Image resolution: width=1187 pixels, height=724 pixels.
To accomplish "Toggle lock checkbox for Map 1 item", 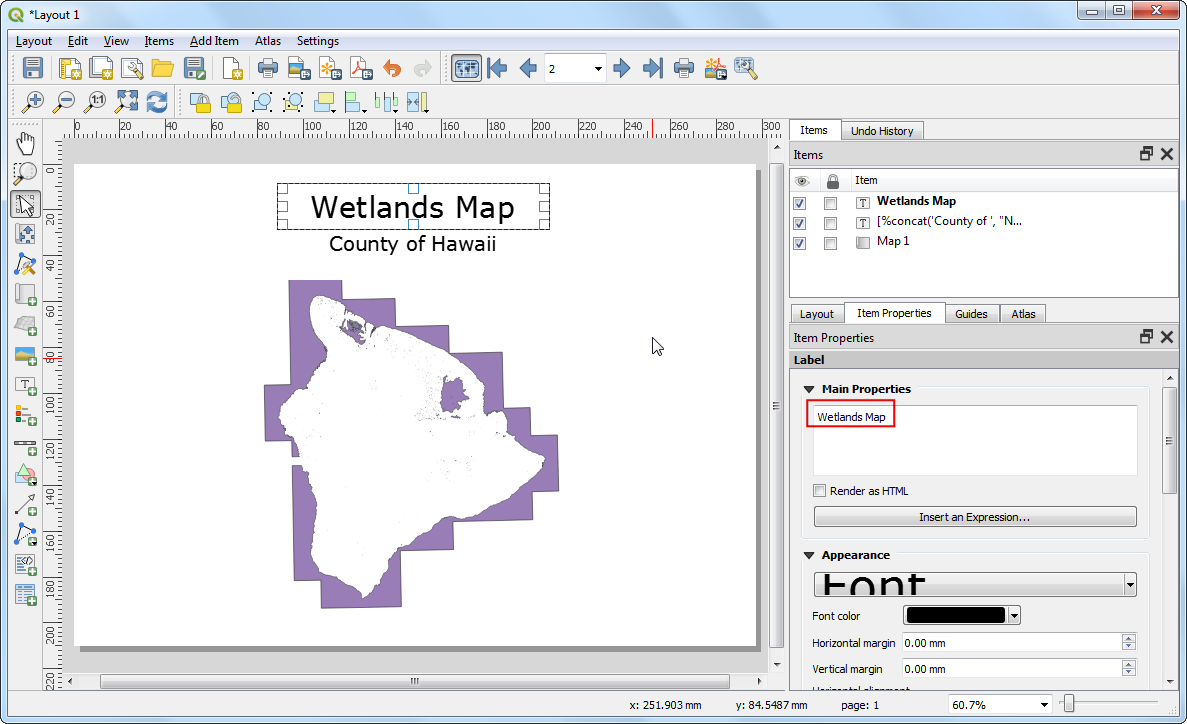I will click(x=830, y=243).
